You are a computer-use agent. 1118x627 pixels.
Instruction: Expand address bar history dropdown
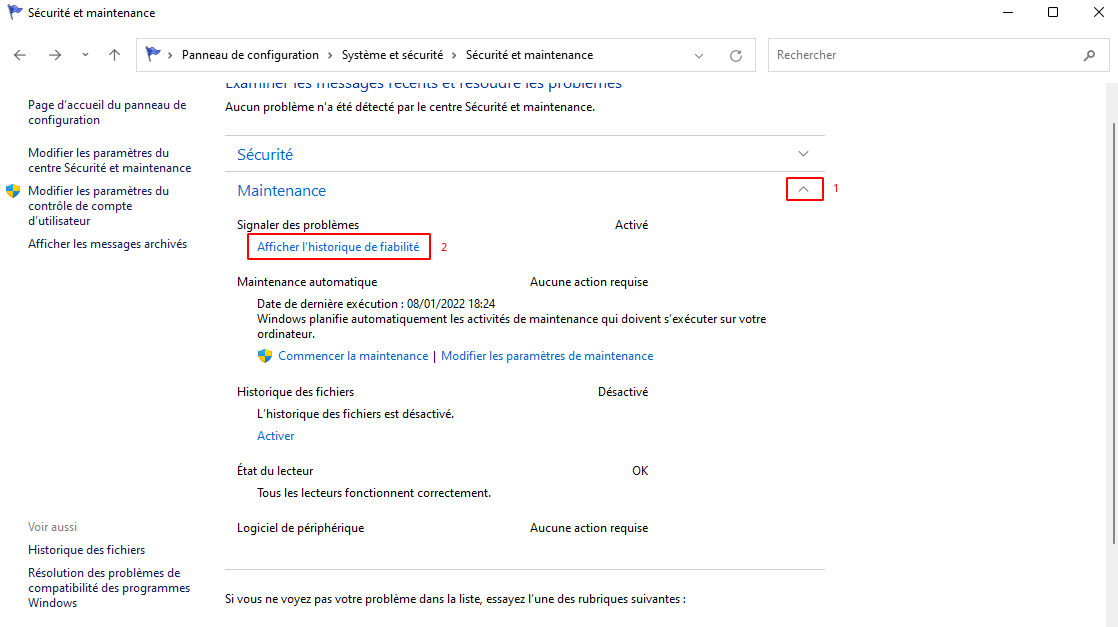(699, 56)
